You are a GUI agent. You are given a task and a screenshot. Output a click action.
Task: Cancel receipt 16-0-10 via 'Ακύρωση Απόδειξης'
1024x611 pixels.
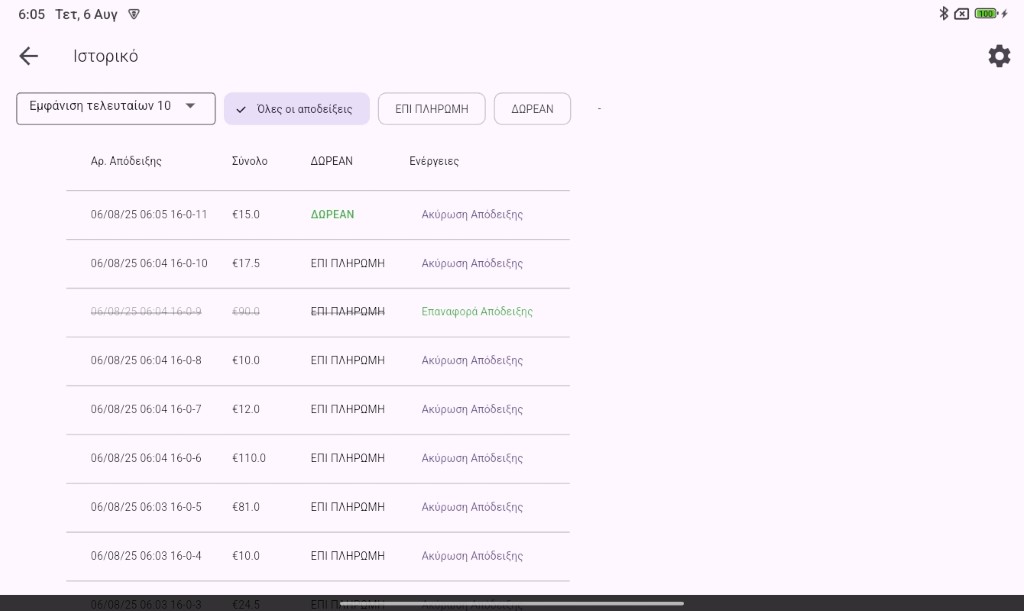(x=472, y=264)
